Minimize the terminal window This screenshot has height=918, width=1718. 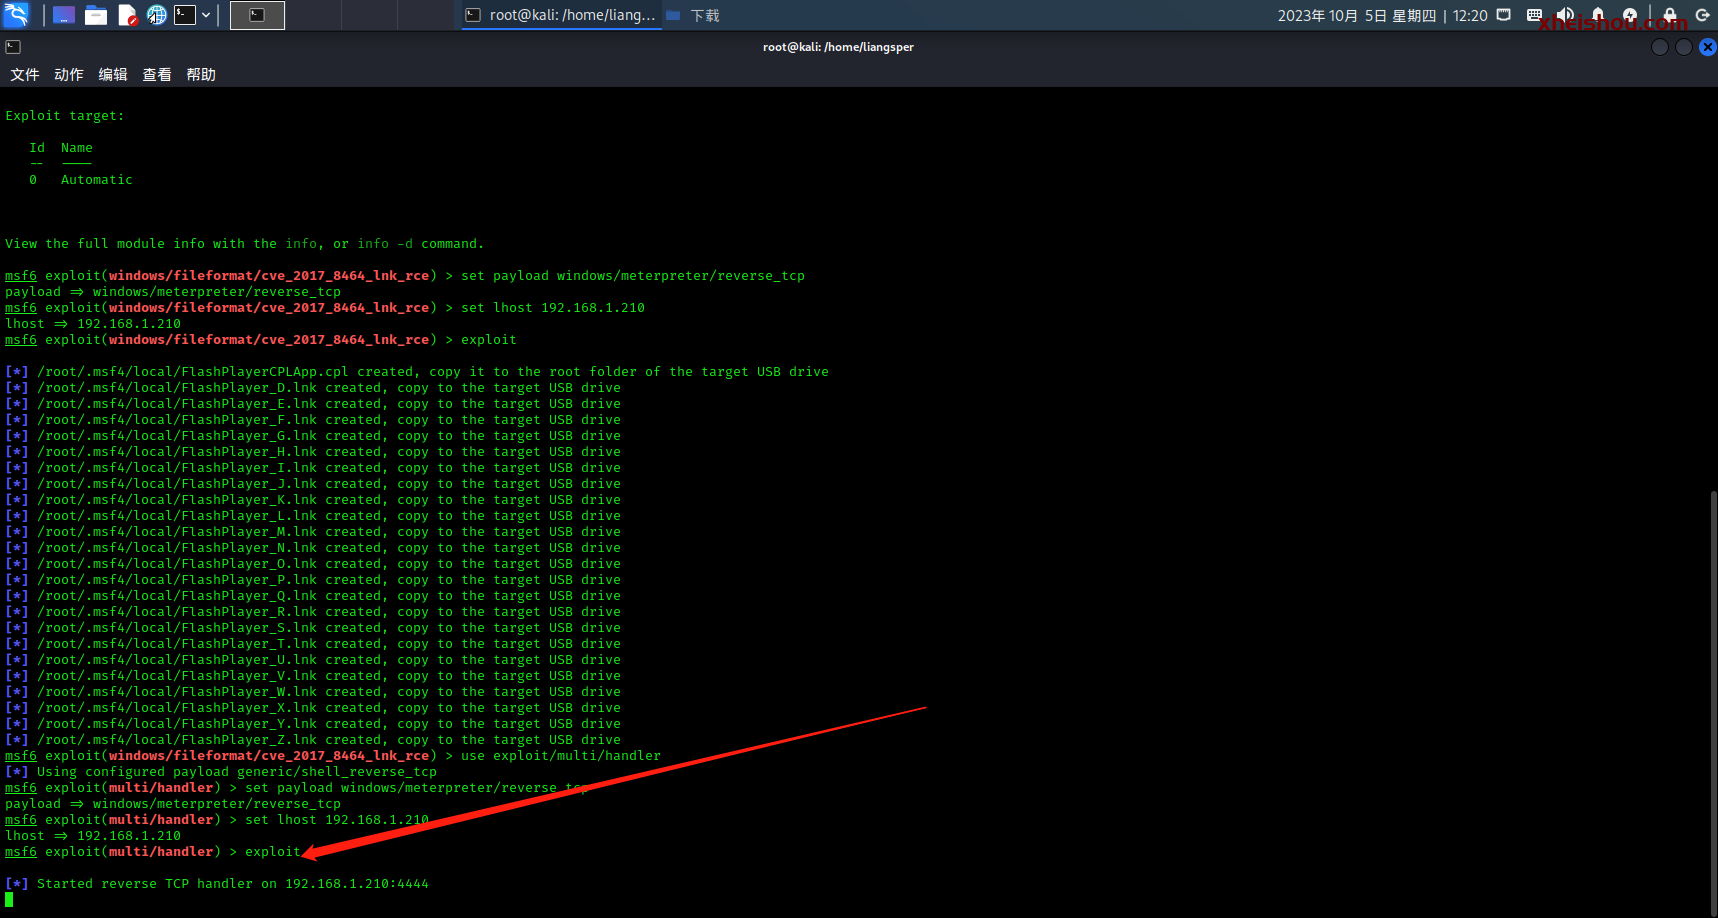[x=1660, y=47]
